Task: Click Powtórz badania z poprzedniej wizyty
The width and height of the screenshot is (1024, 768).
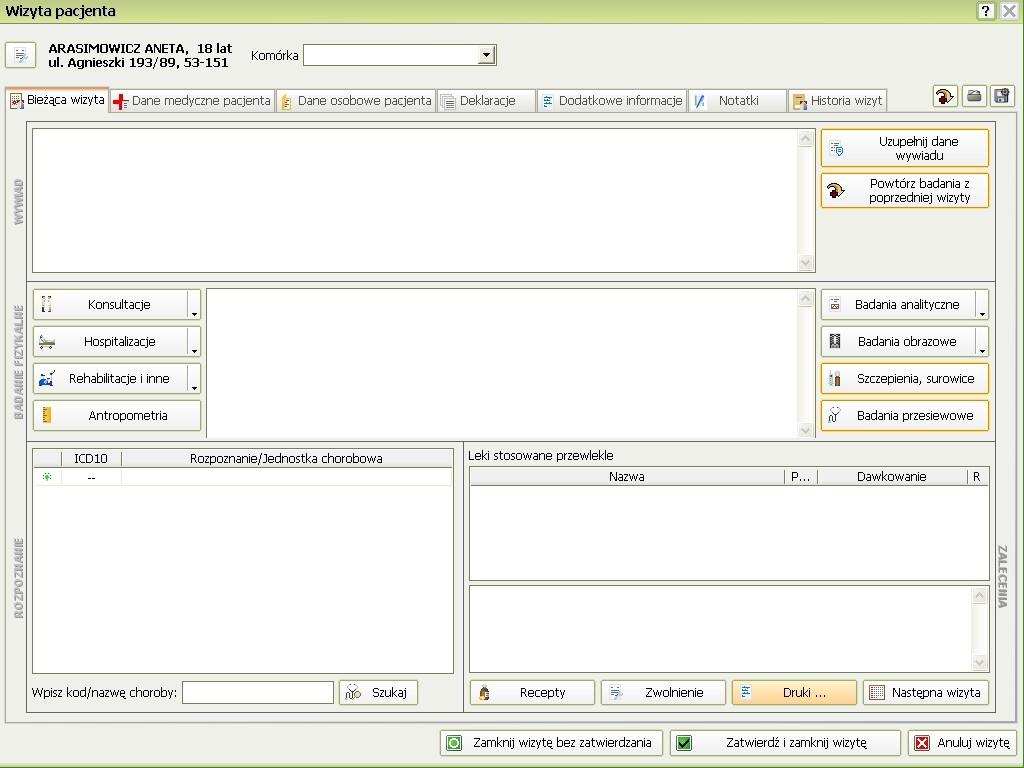Action: (x=904, y=191)
